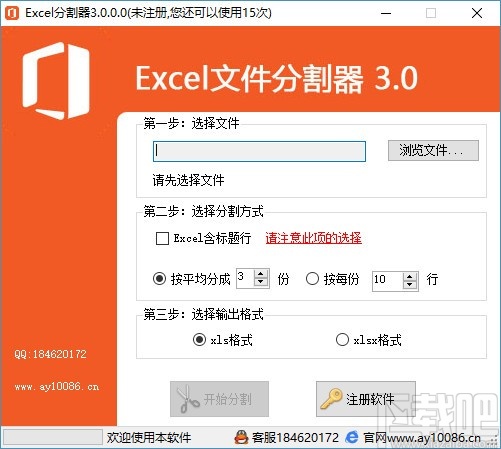Screen dimensions: 501x449
Task: Click the 第三步：选择输出格式 group label
Action: (203, 314)
